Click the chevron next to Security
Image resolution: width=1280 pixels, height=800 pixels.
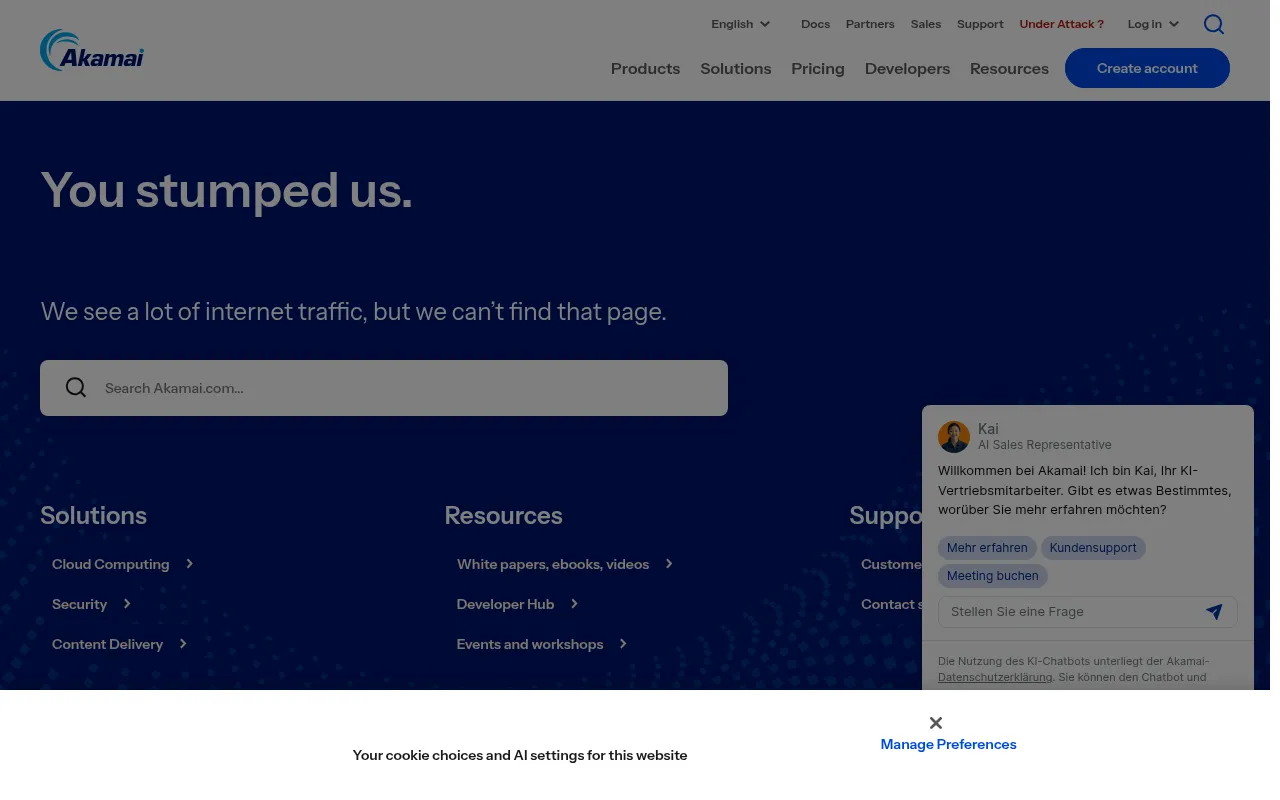(127, 604)
